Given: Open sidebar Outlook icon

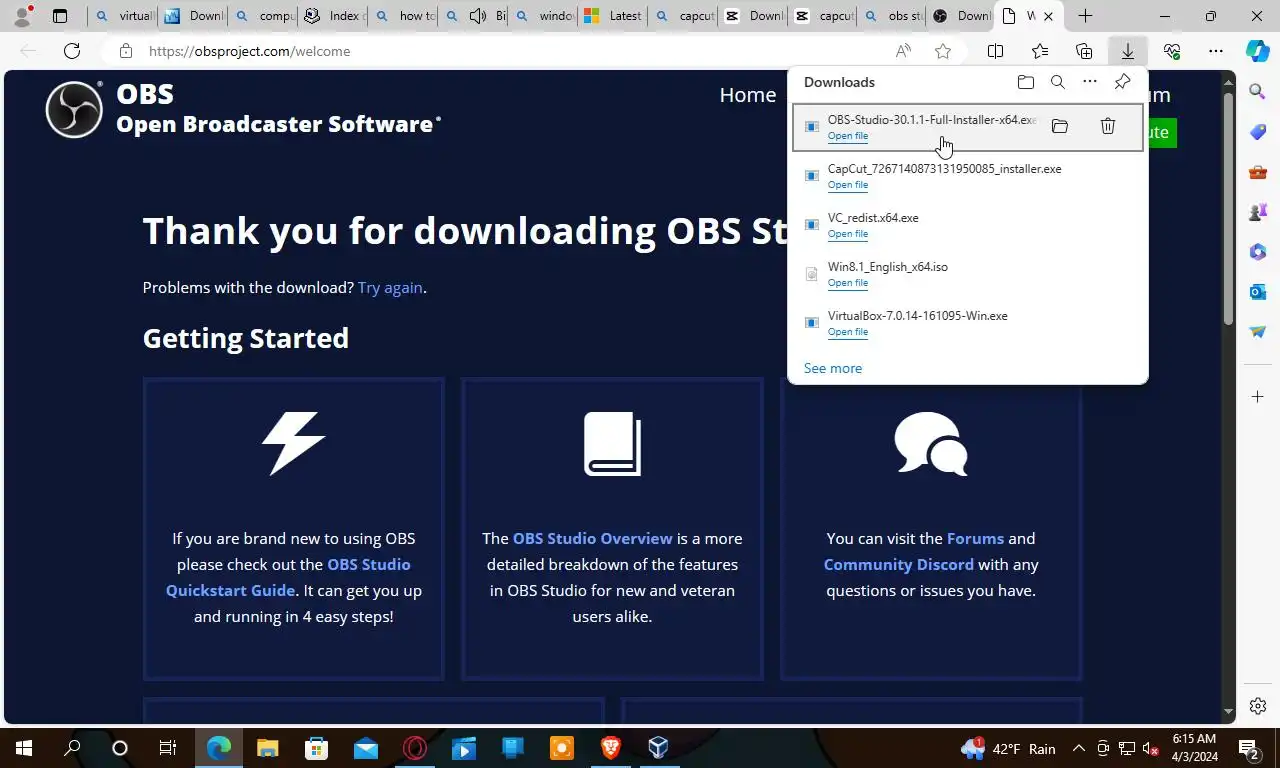Looking at the screenshot, I should click(1257, 292).
